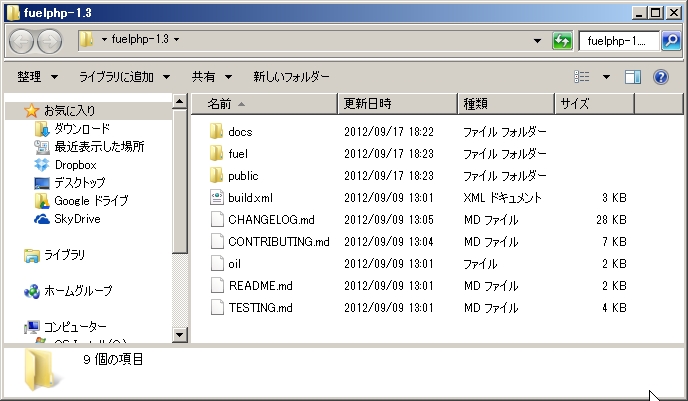
Task: Click the large folder icon in details pane
Action: pos(42,369)
